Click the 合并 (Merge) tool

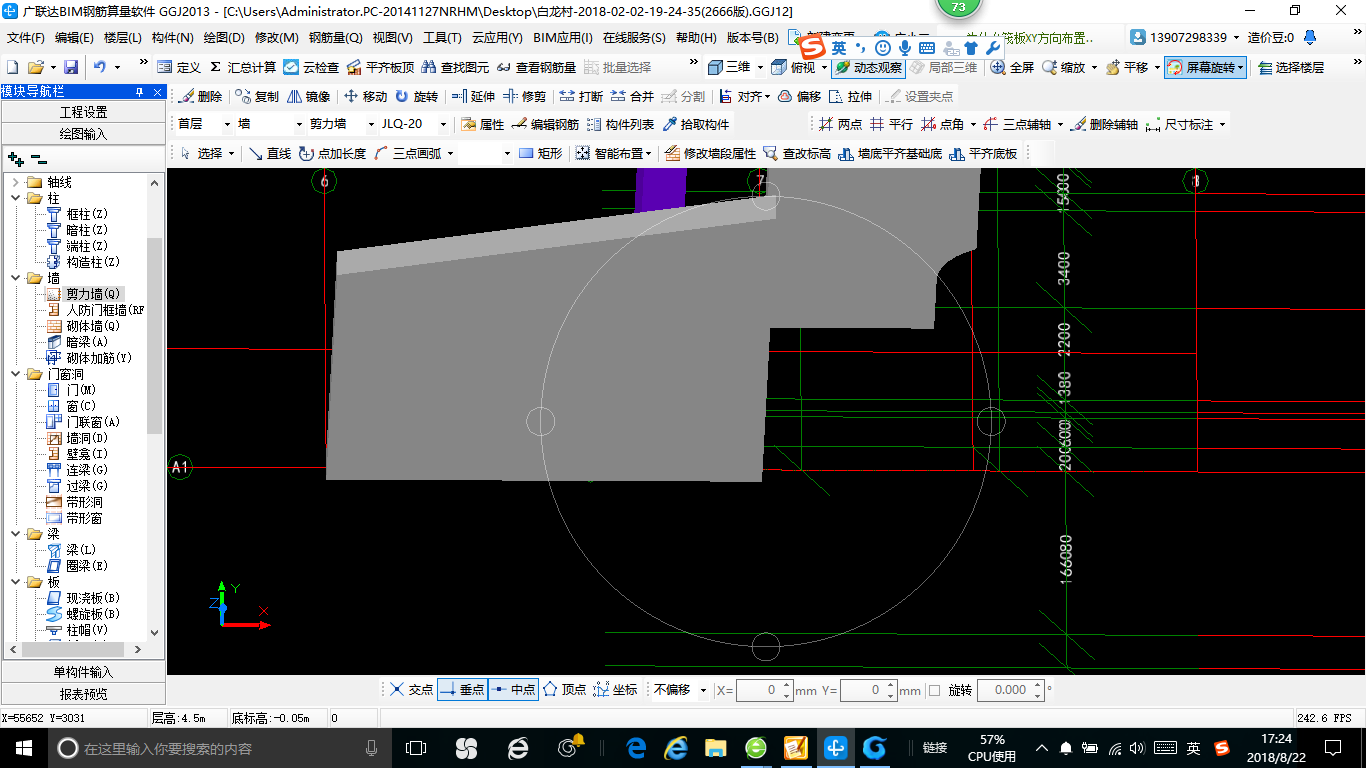[632, 97]
